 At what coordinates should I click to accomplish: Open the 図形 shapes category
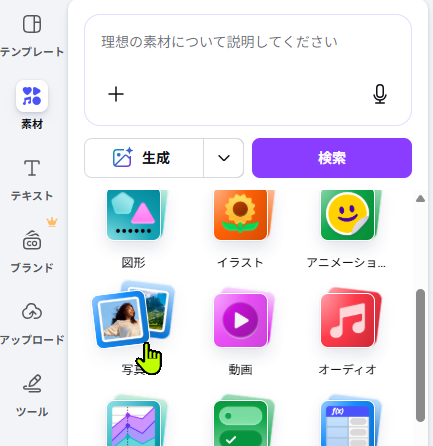click(x=134, y=215)
